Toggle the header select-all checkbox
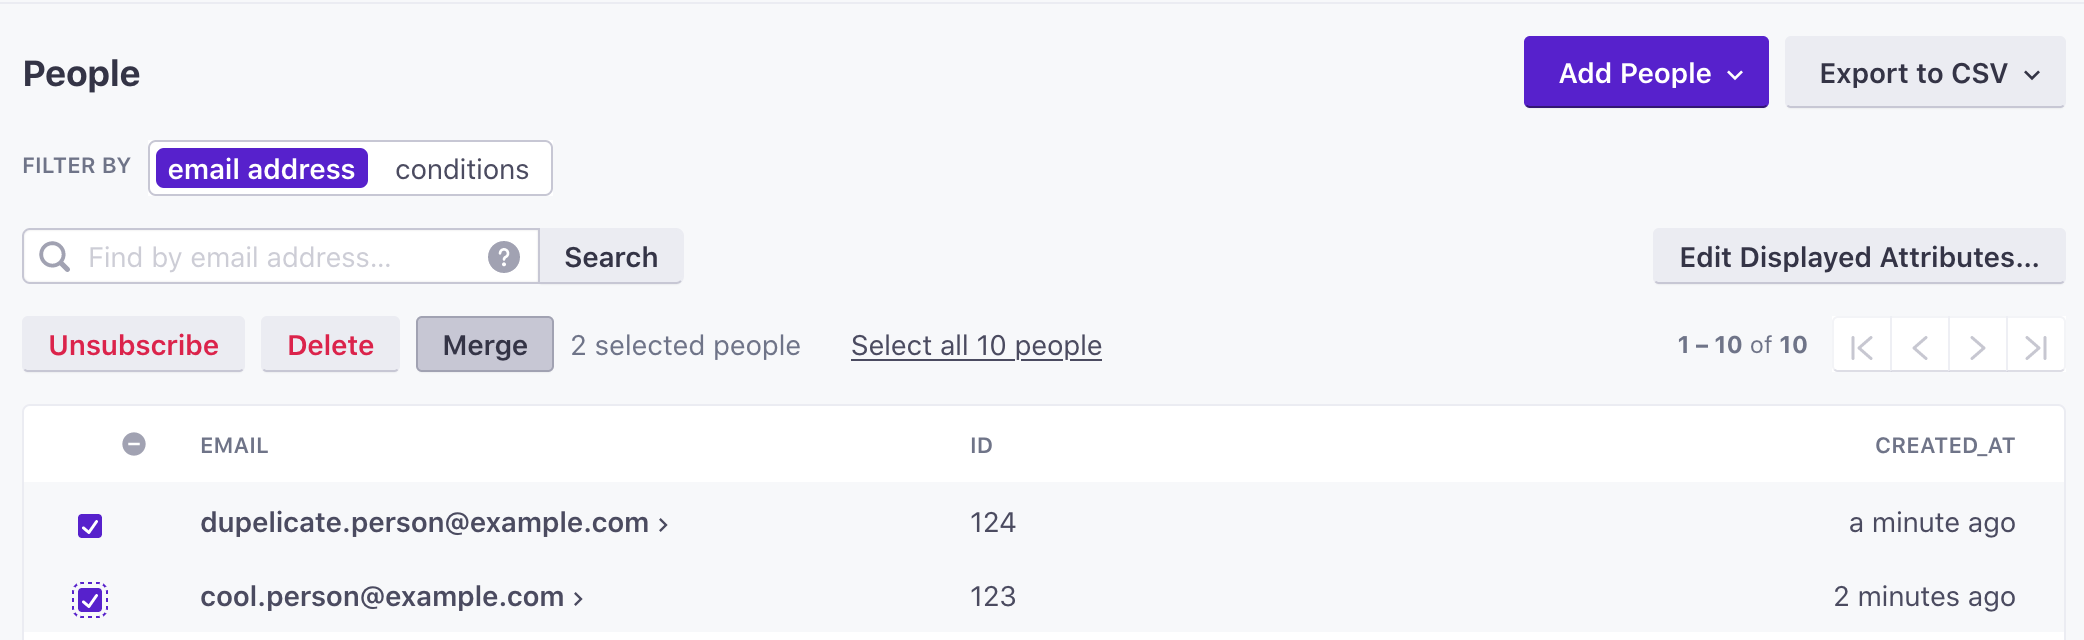 point(134,444)
